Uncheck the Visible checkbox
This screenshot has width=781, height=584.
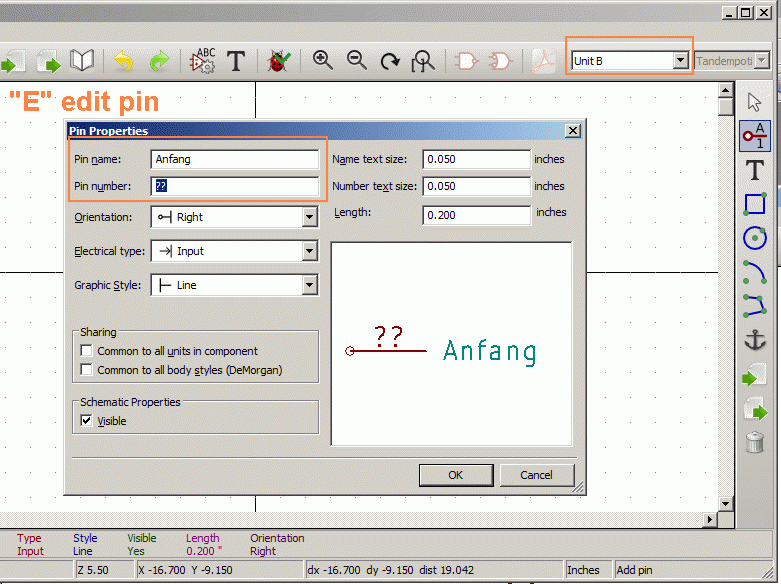coord(87,421)
